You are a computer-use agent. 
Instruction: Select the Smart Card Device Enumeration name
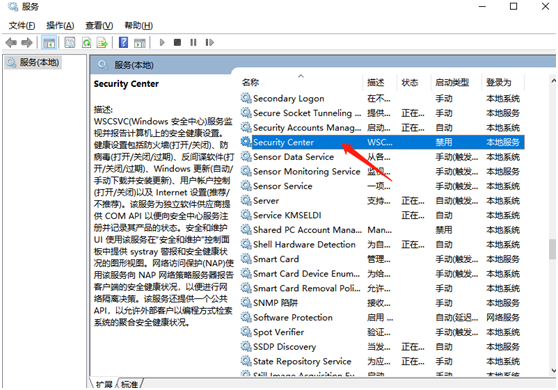pyautogui.click(x=307, y=274)
